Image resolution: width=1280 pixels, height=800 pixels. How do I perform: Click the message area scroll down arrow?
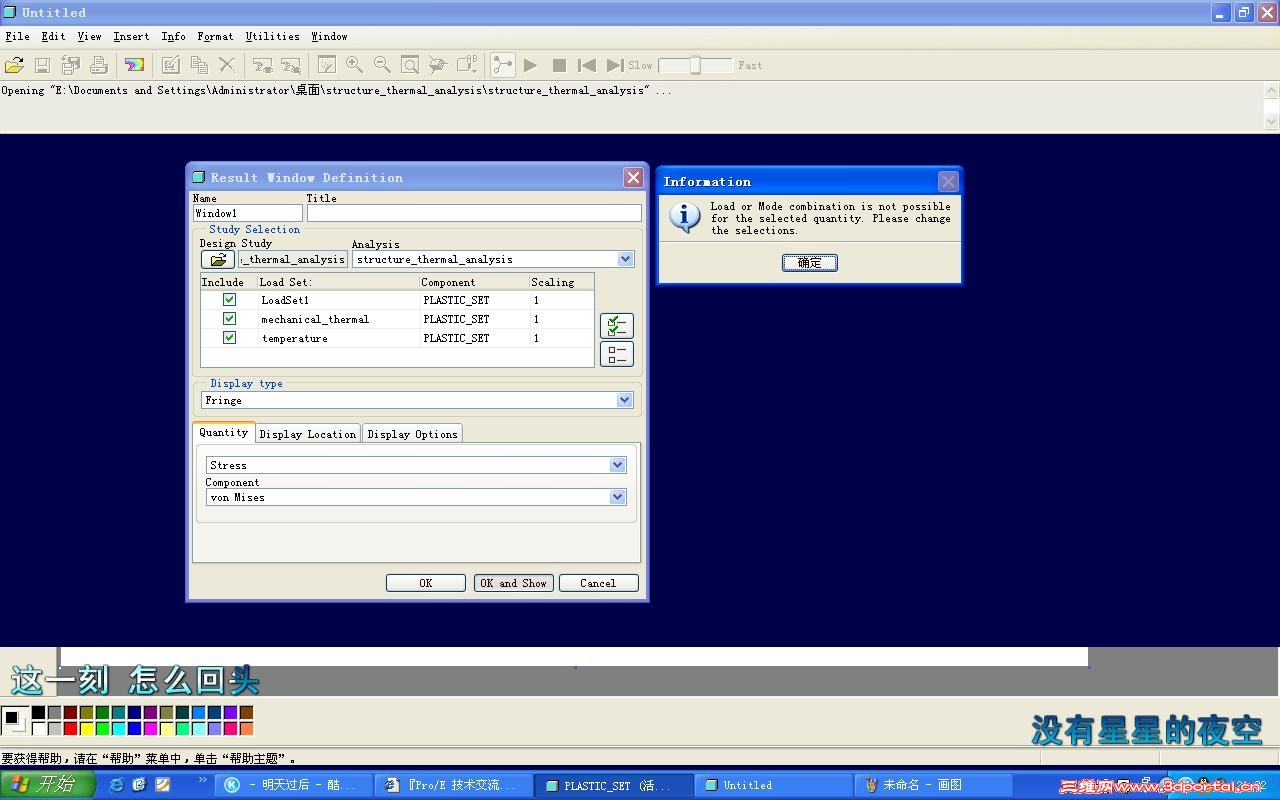click(1271, 121)
